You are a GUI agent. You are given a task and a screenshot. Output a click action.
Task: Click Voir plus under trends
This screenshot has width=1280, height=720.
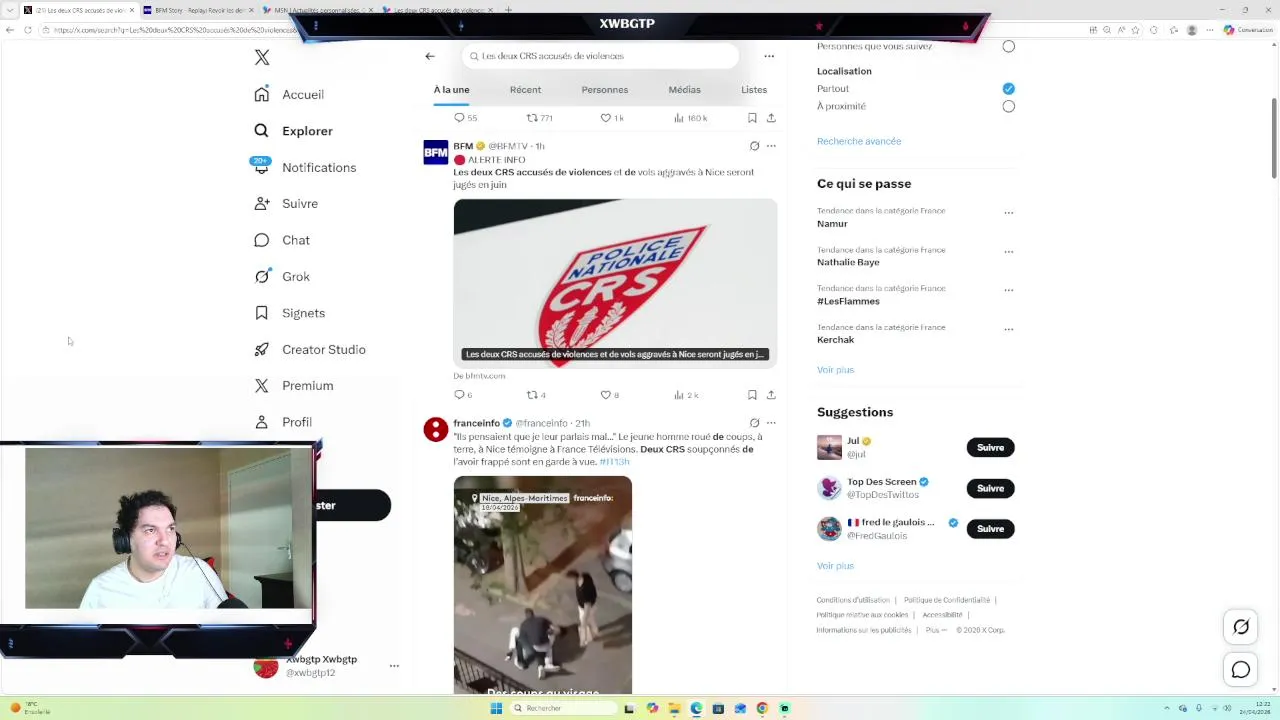[x=835, y=370]
